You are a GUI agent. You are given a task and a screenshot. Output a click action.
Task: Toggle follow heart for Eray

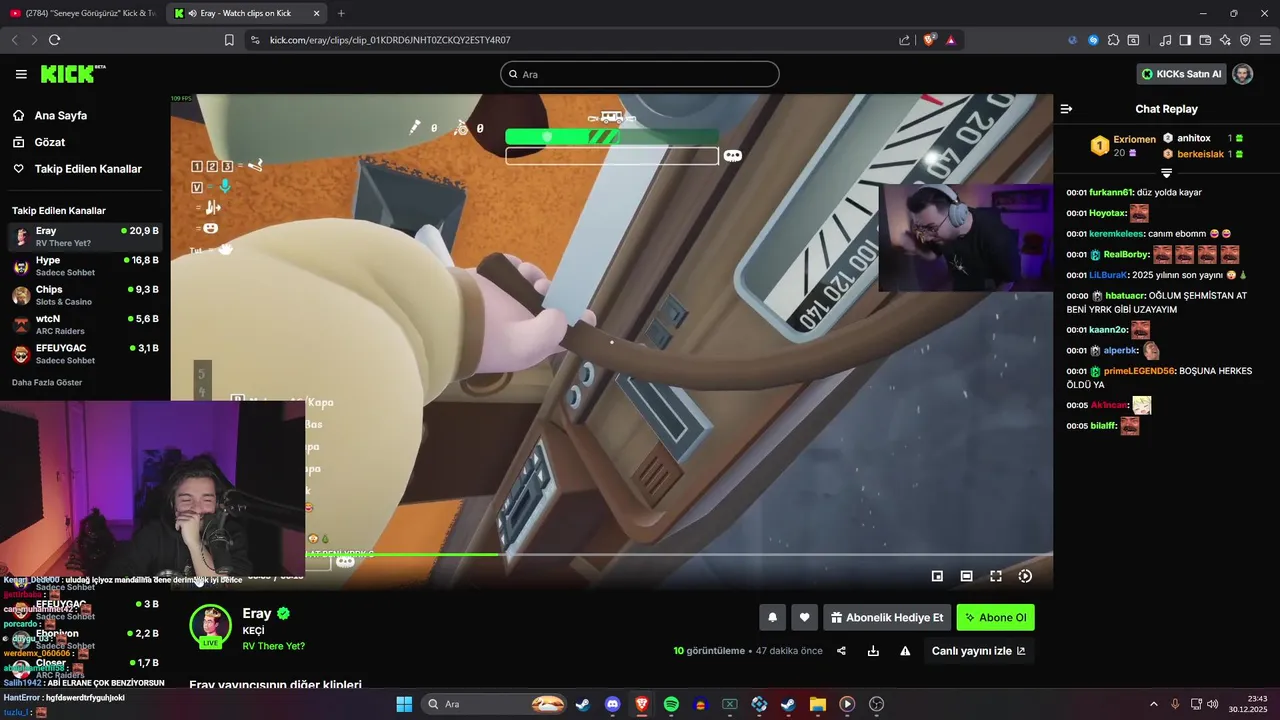tap(805, 618)
